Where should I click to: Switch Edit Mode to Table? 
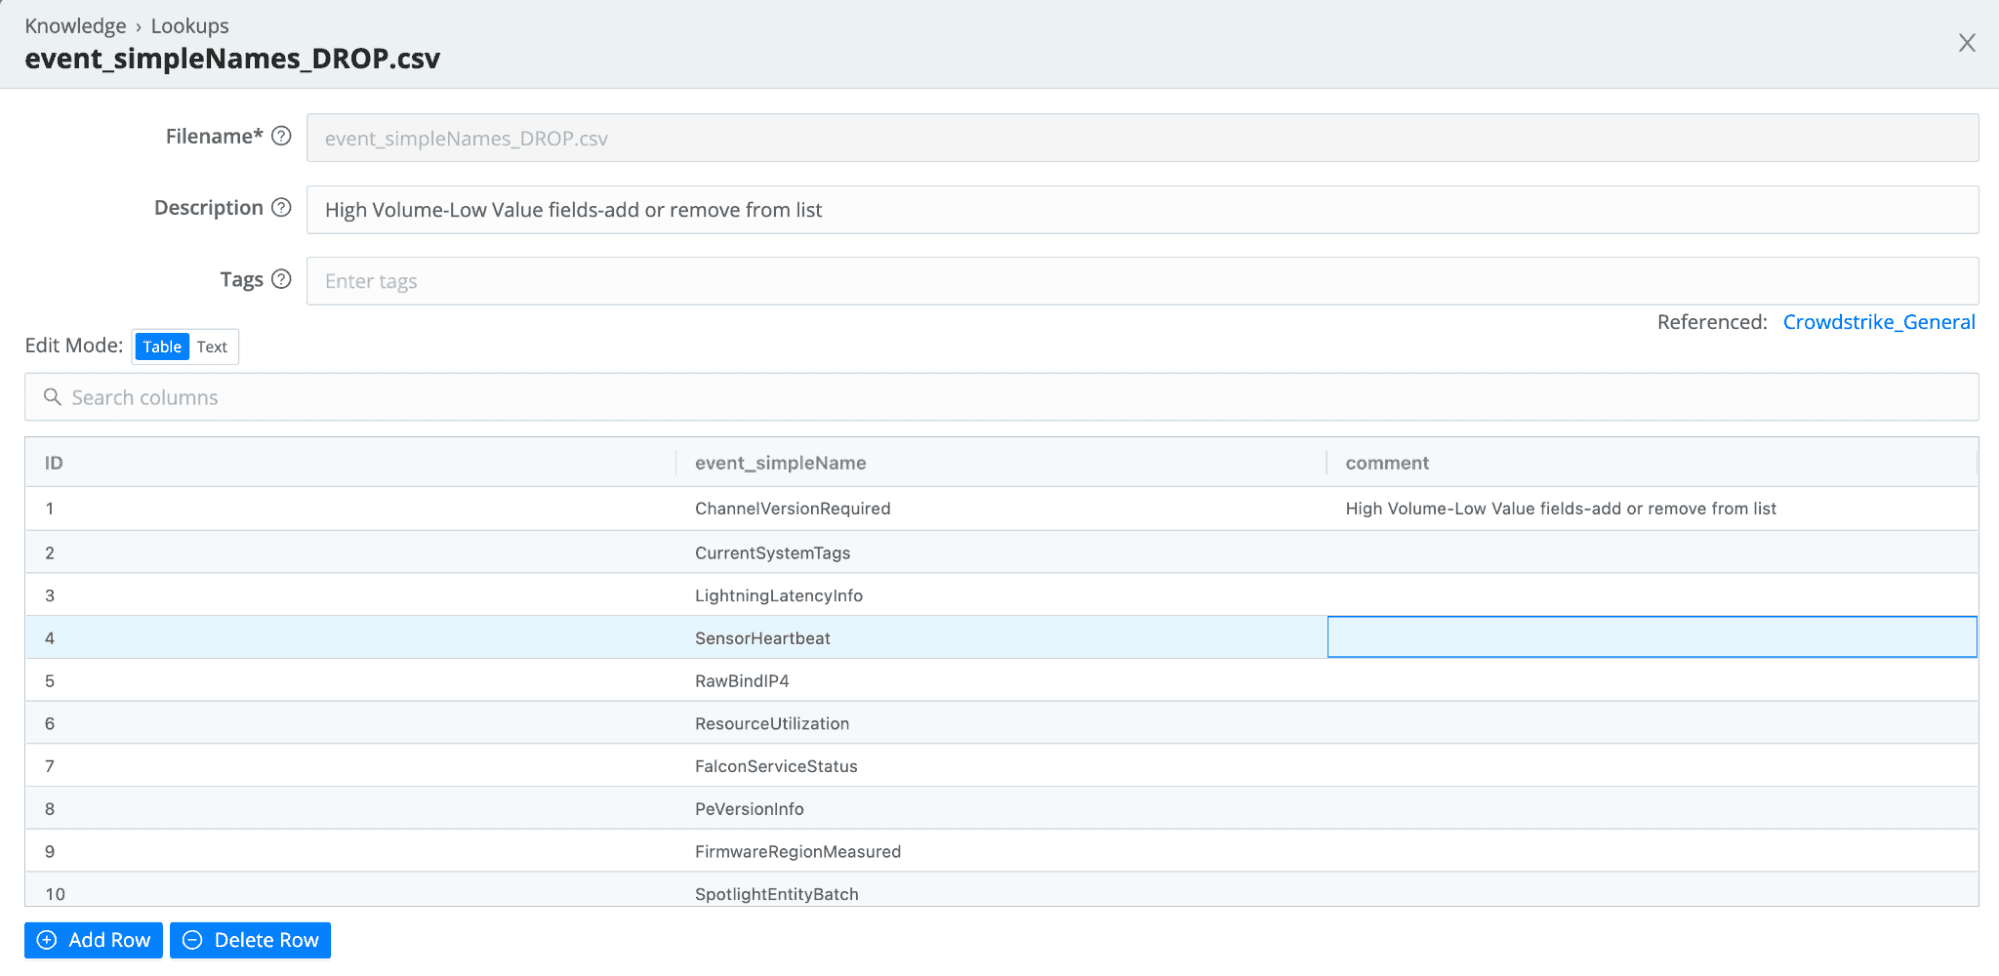click(x=161, y=347)
